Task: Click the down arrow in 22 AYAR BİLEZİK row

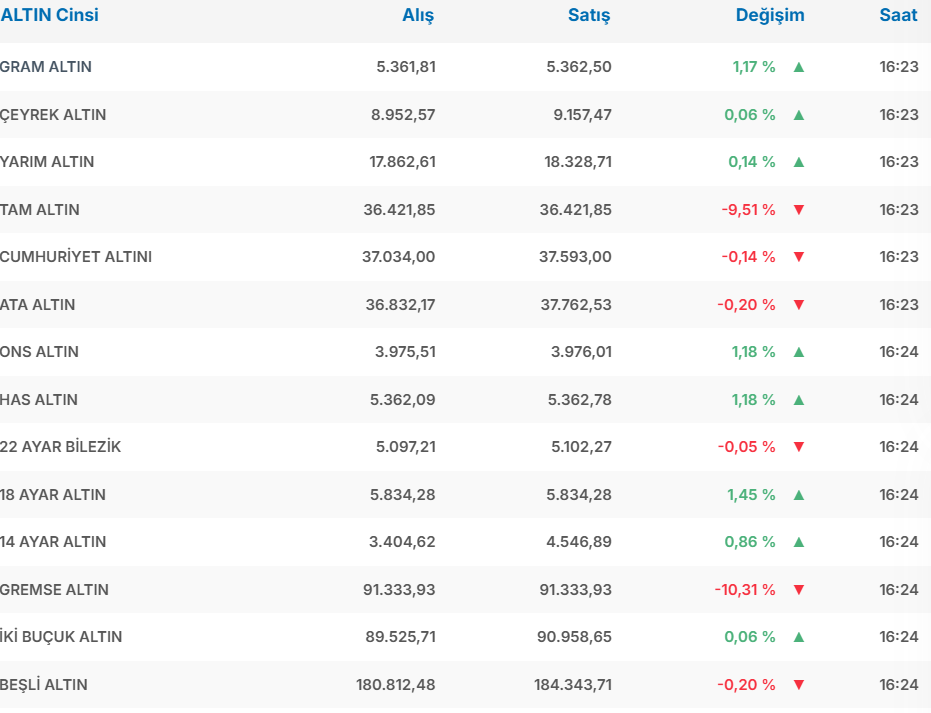Action: (798, 447)
